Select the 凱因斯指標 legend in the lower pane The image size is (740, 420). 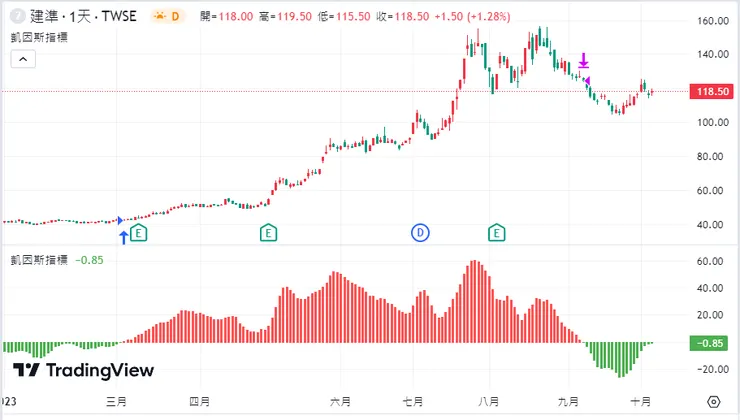[35, 260]
